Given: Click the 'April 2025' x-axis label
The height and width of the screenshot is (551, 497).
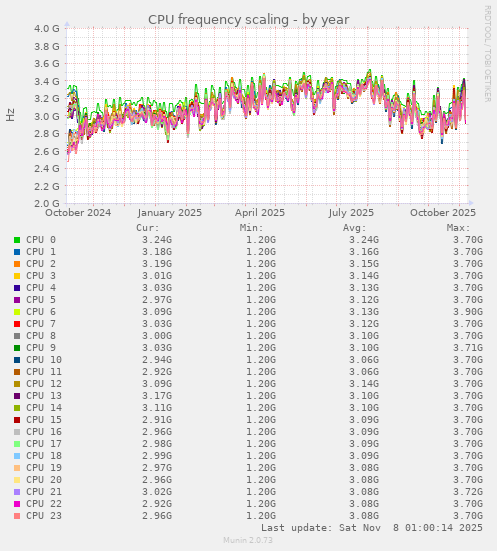Looking at the screenshot, I should (x=260, y=213).
